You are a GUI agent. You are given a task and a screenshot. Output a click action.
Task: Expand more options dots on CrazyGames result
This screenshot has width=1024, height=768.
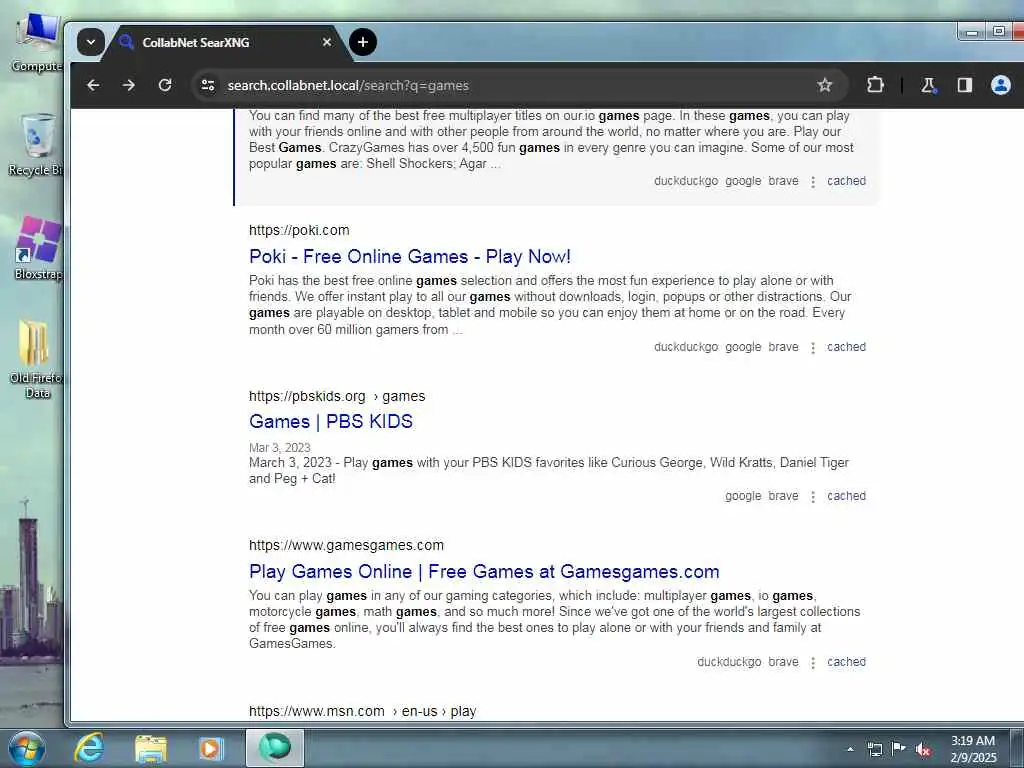click(x=813, y=182)
